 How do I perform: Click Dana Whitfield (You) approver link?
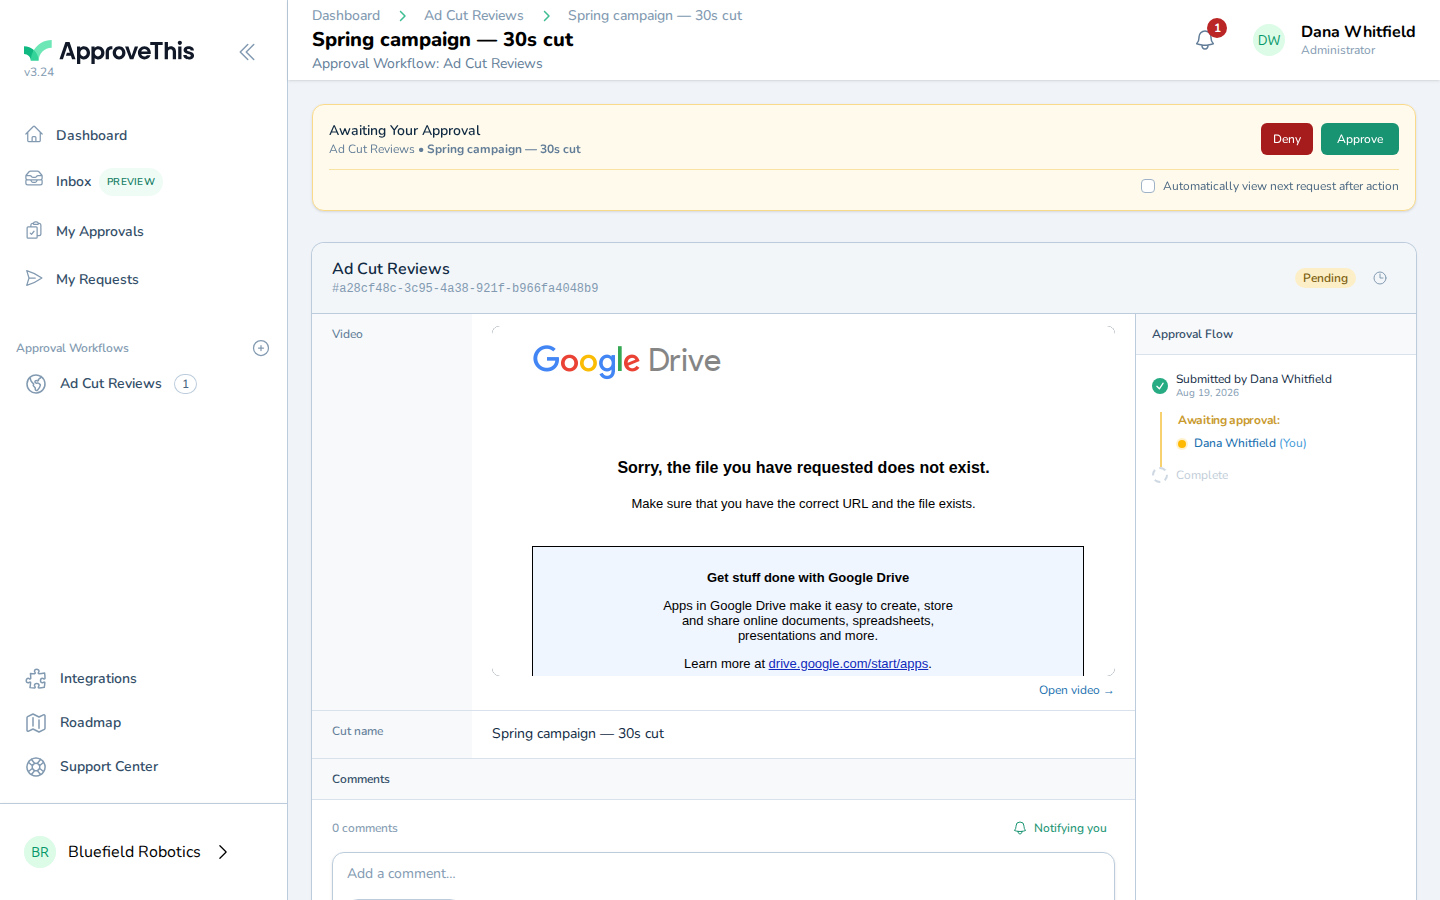coord(1250,443)
